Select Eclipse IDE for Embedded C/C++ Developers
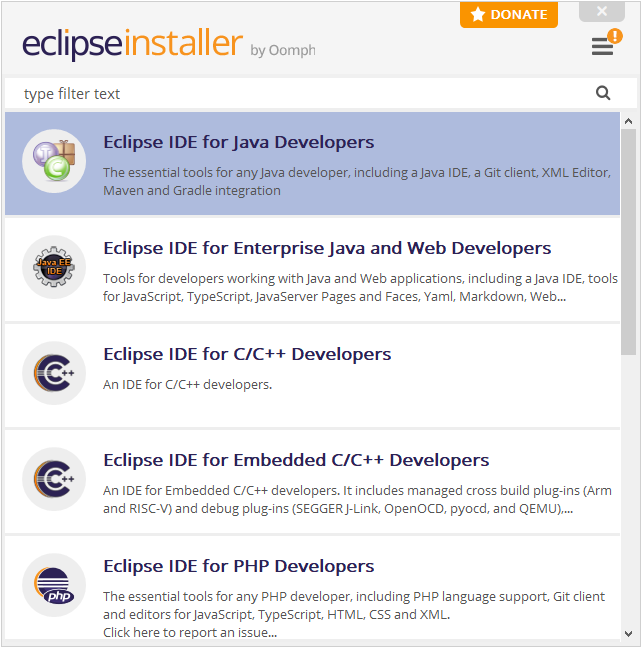Image resolution: width=642 pixels, height=648 pixels. (312, 482)
